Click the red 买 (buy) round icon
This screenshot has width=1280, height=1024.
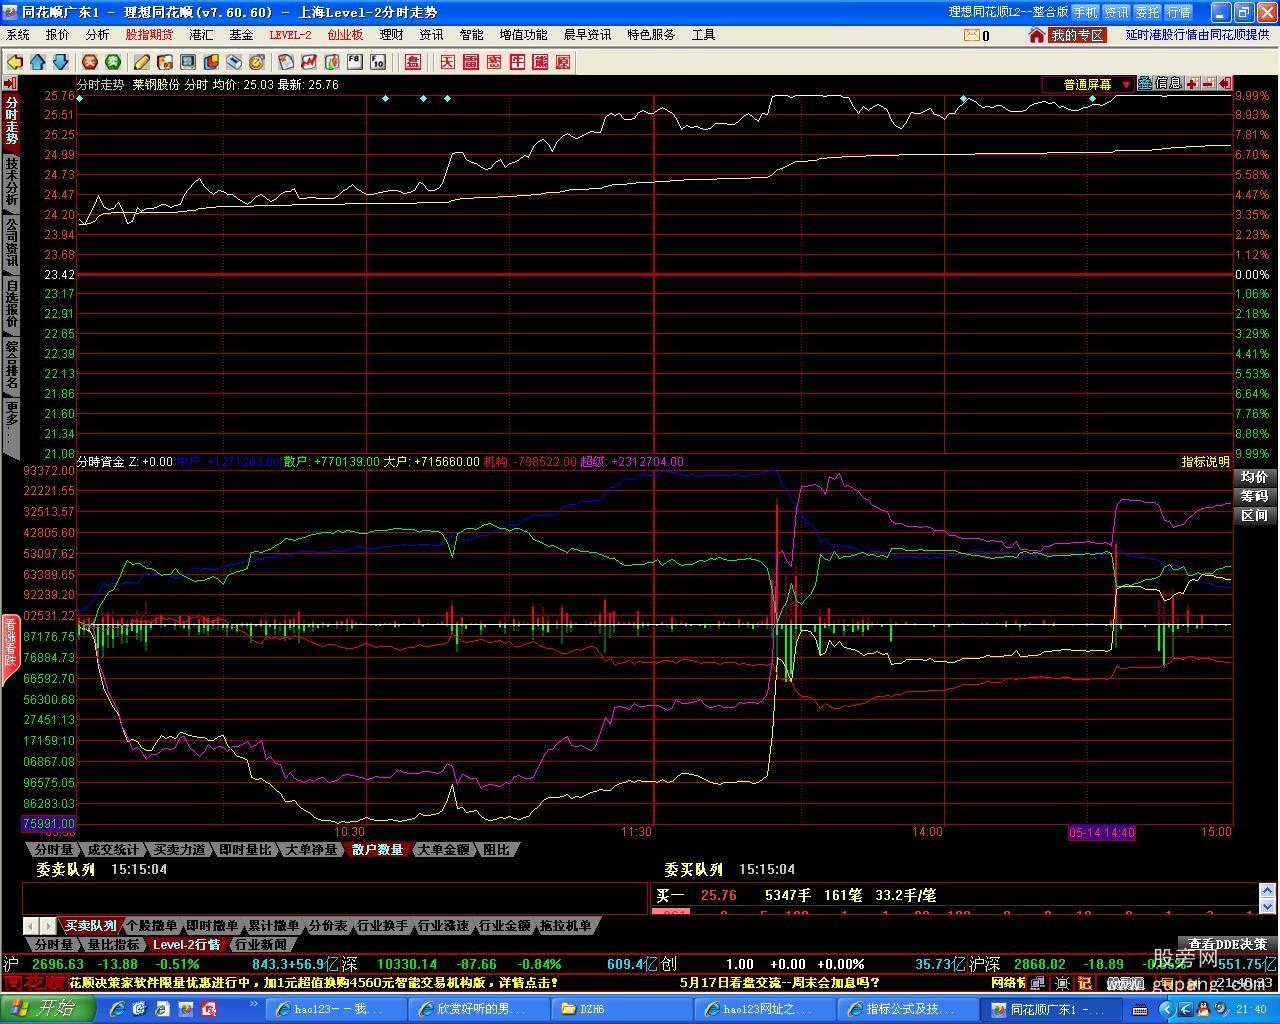coord(89,62)
